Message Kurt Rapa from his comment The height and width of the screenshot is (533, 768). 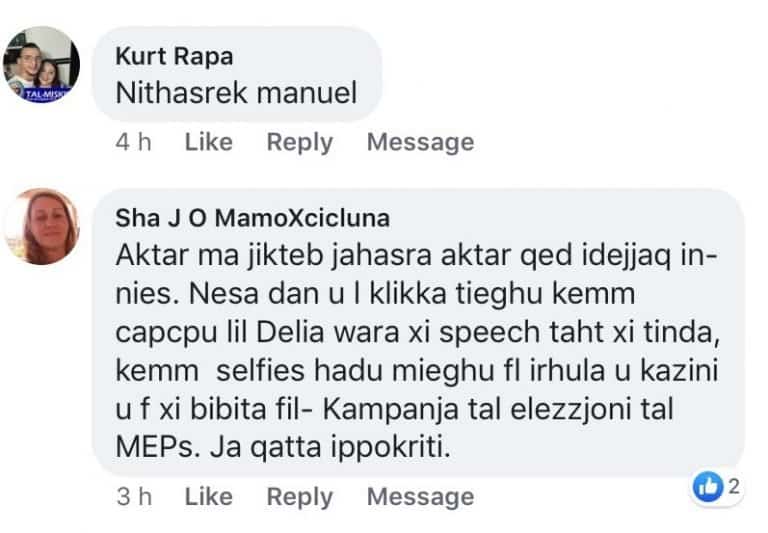420,142
